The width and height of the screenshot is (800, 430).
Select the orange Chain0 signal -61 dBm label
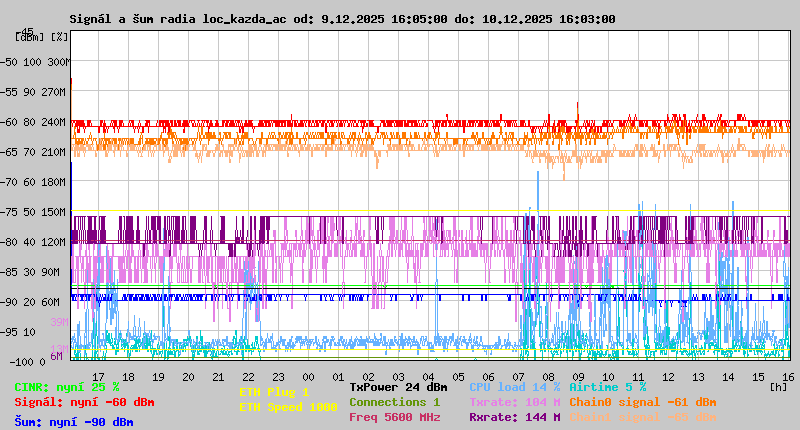(x=642, y=402)
